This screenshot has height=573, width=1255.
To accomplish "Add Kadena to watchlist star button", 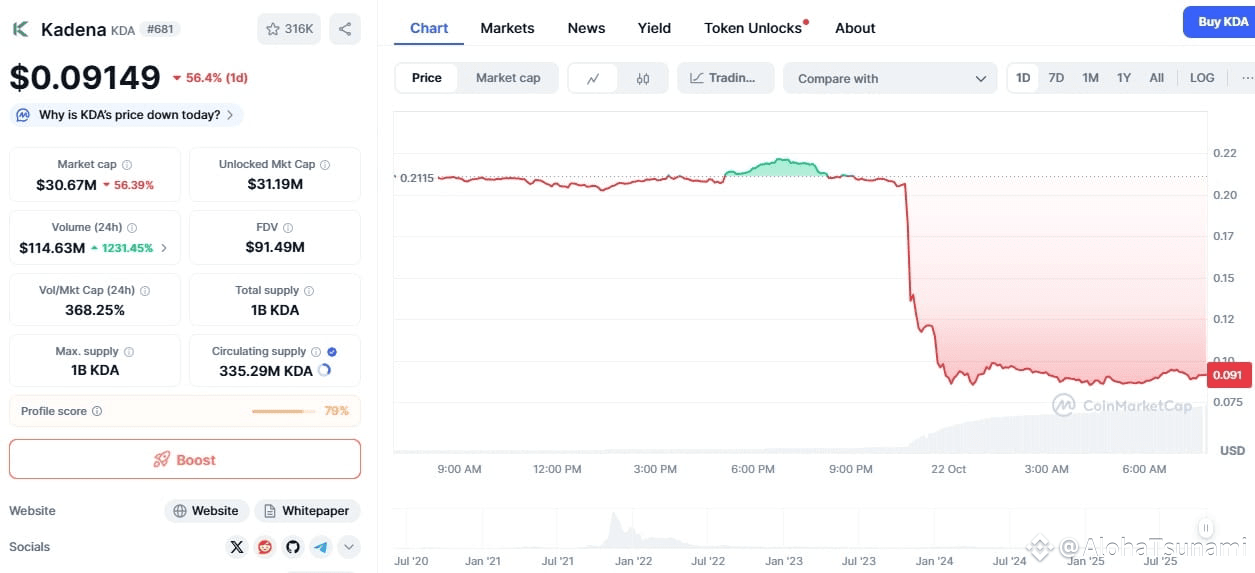I will 289,29.
